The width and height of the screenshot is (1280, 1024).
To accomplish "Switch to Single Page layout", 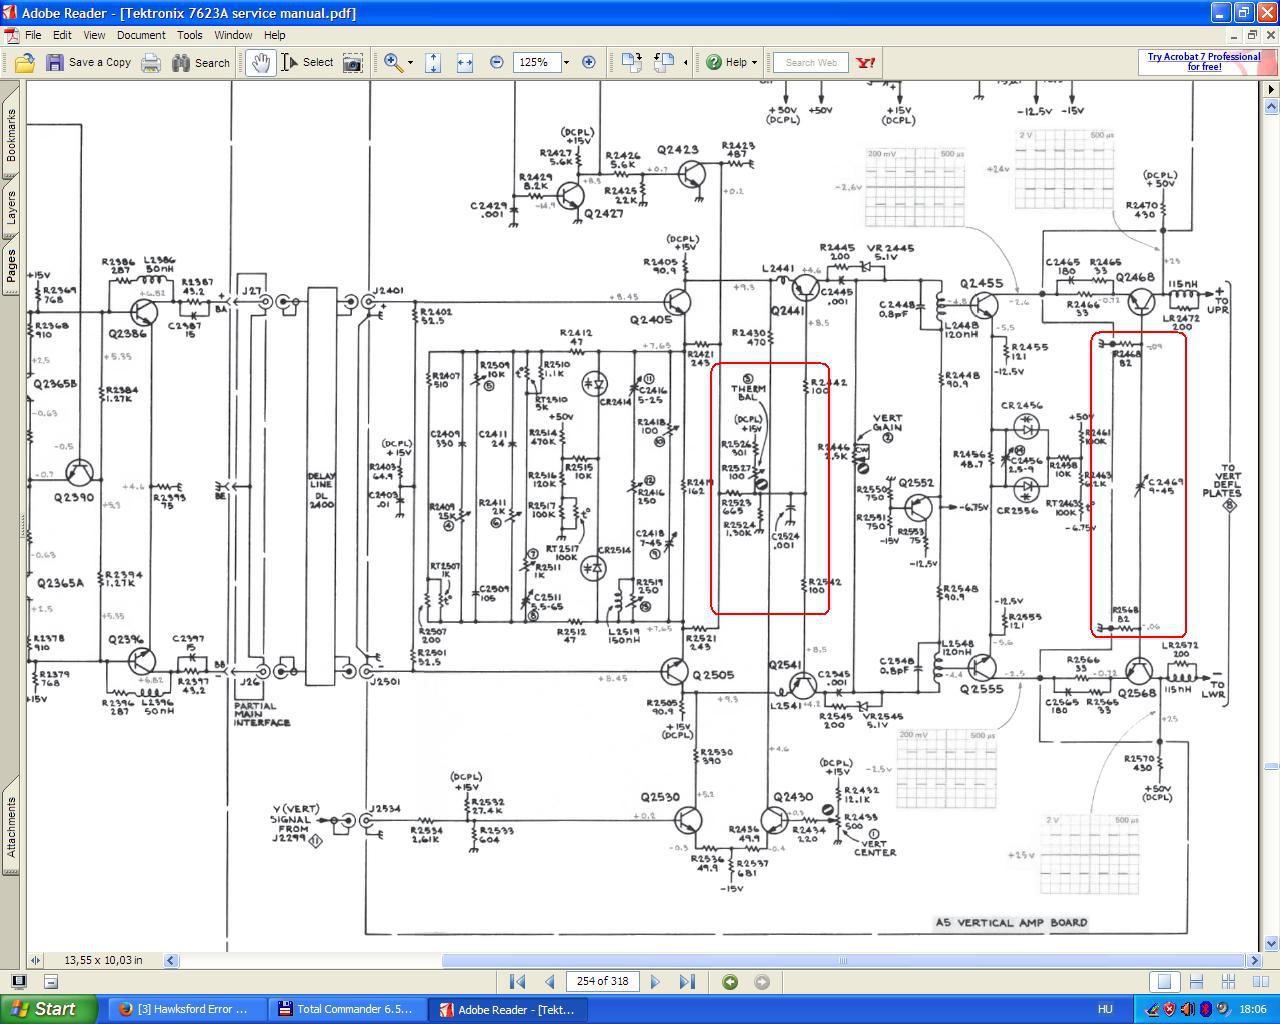I will pyautogui.click(x=1163, y=982).
